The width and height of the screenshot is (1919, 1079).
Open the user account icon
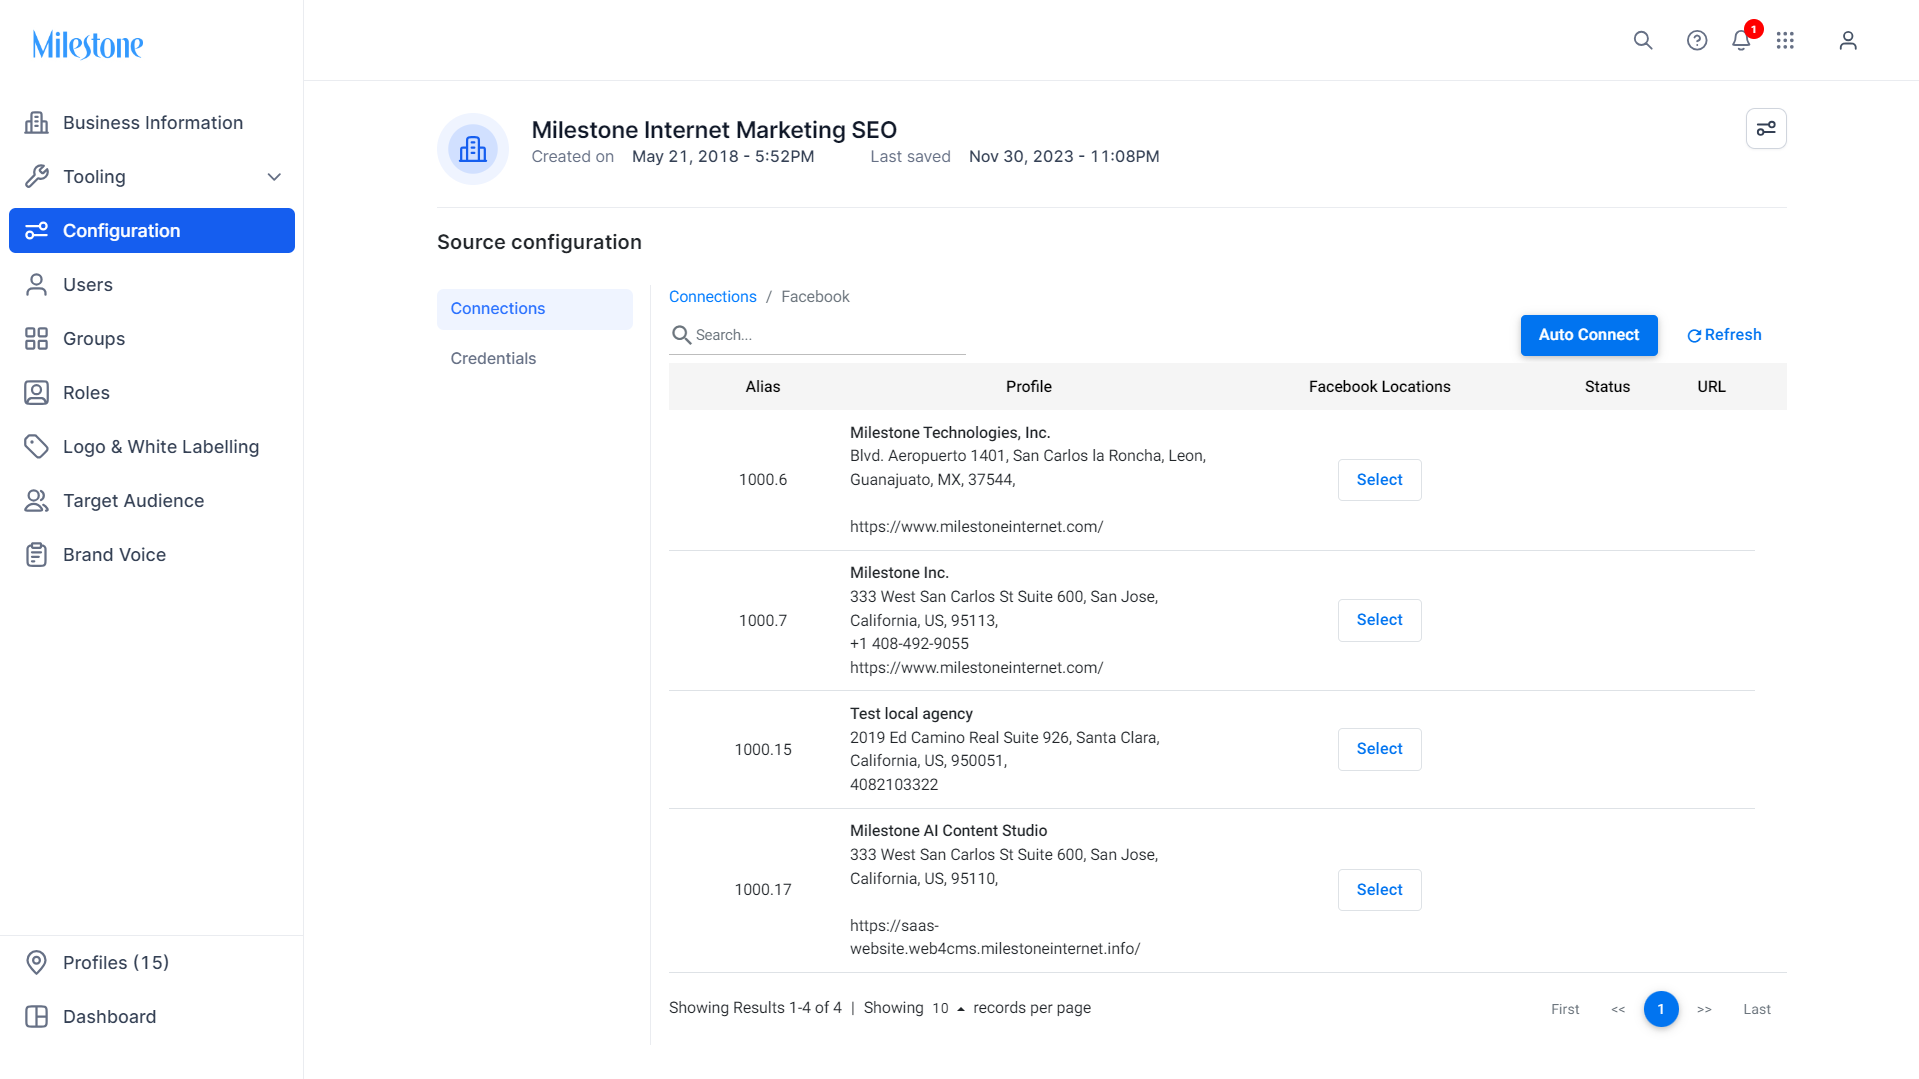[x=1848, y=40]
